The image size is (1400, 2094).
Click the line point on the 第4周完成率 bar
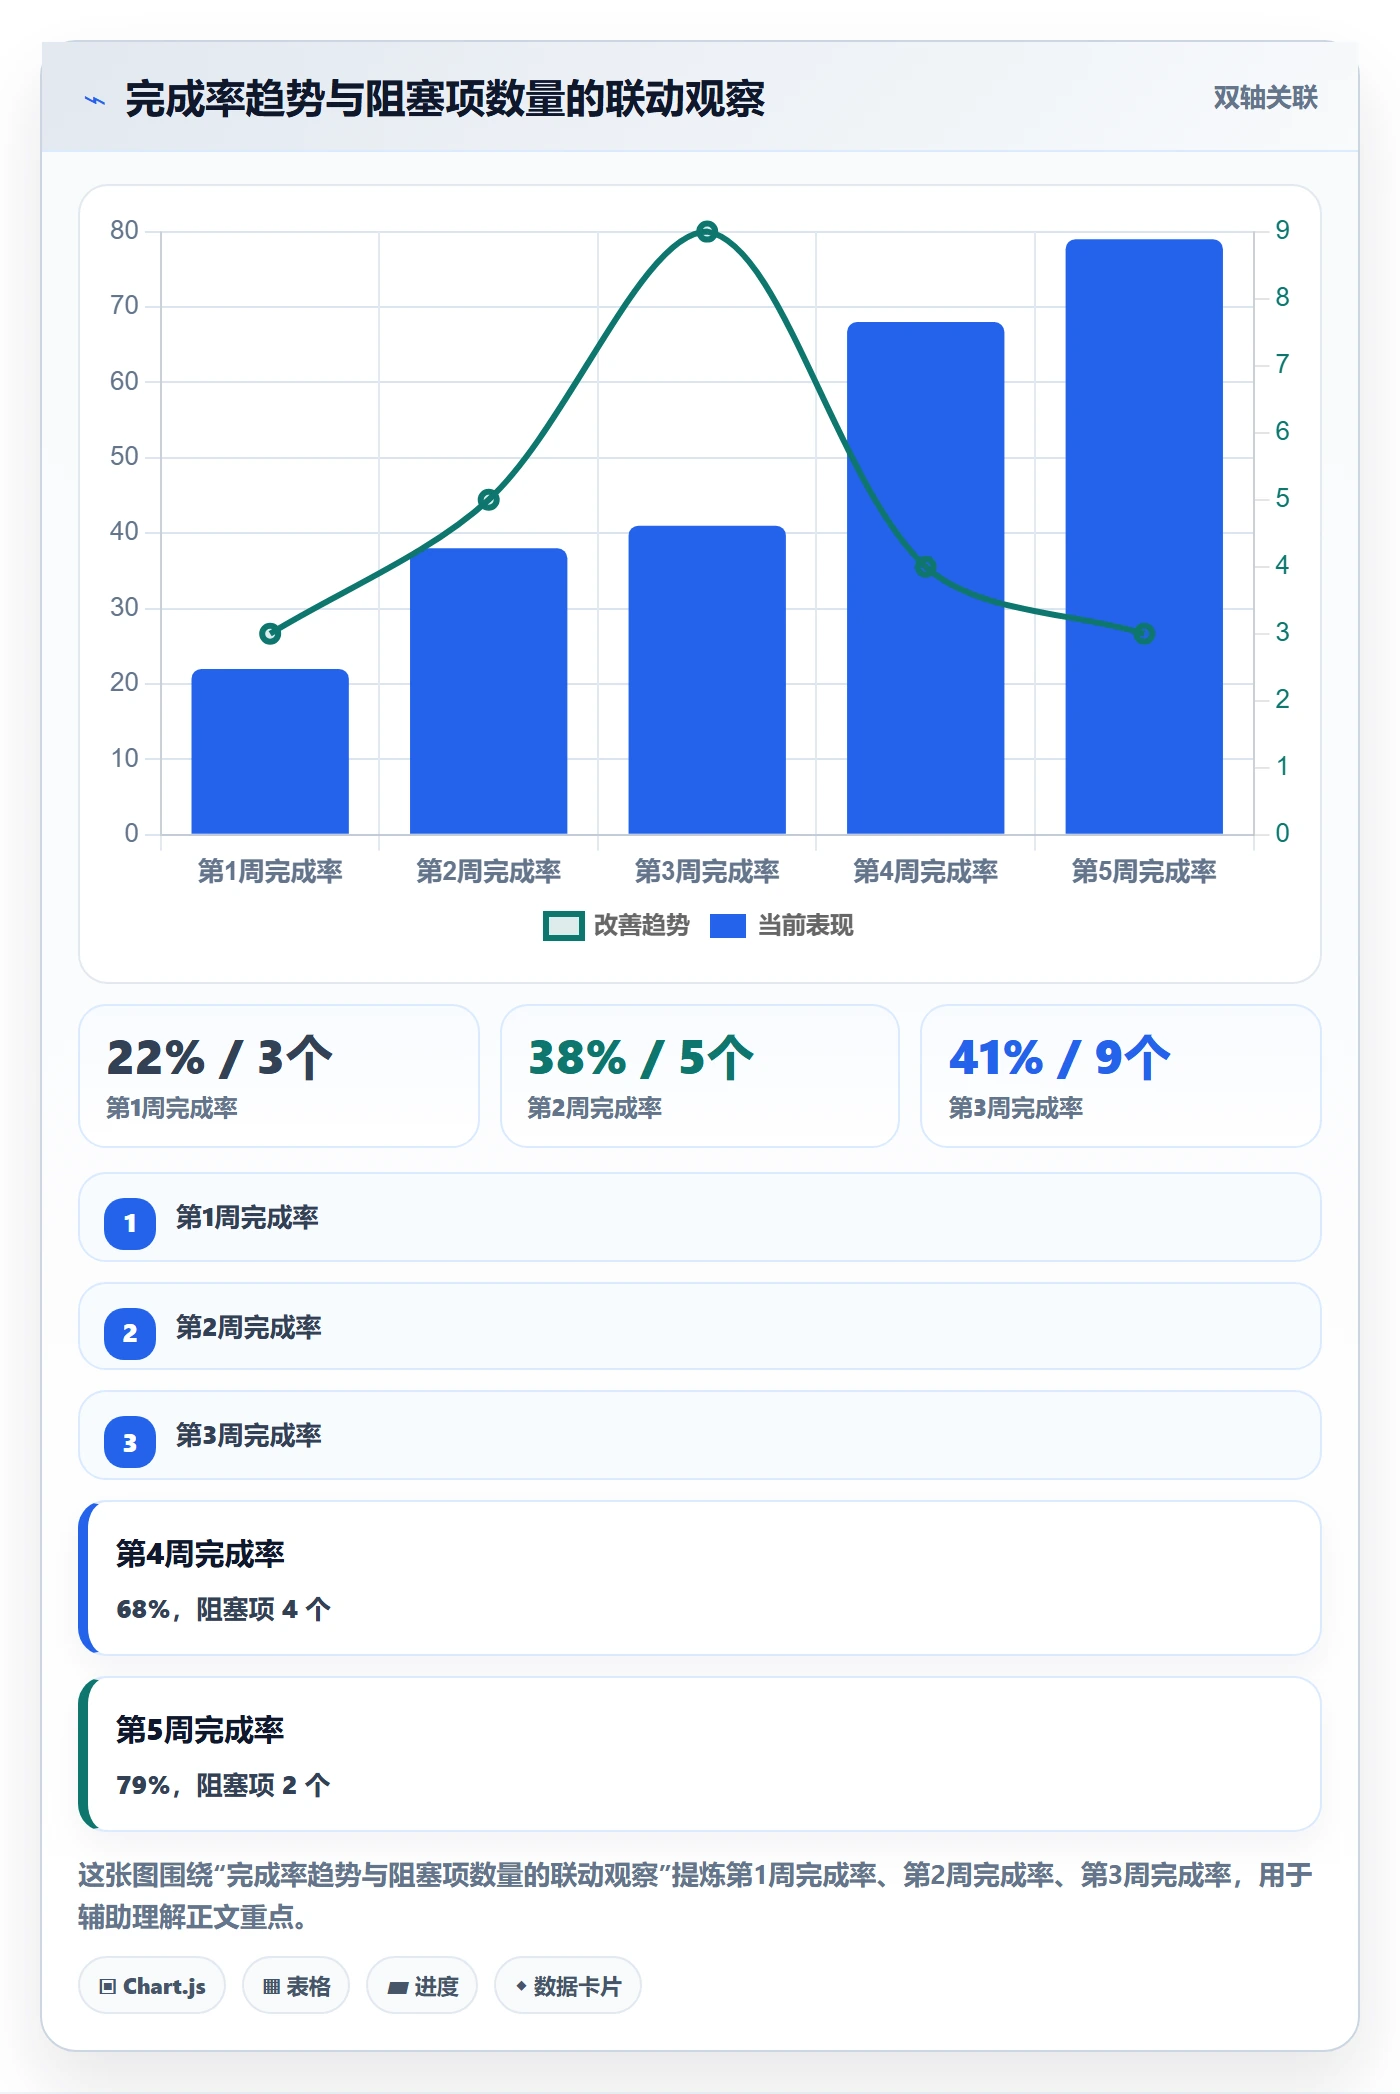point(925,566)
